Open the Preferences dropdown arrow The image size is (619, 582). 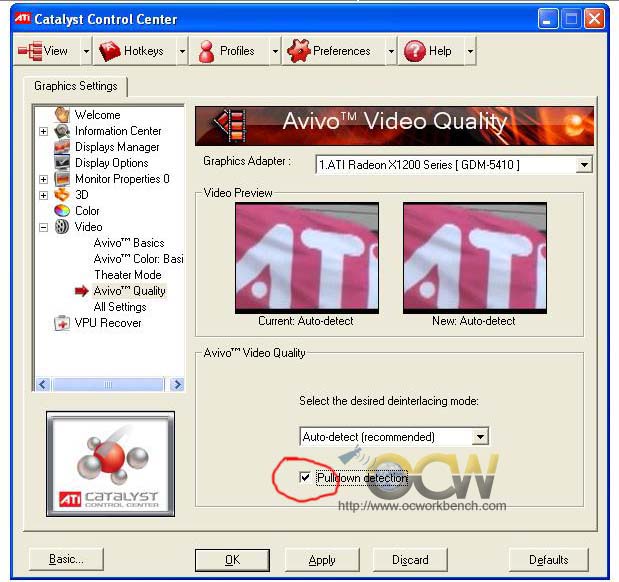tap(391, 51)
